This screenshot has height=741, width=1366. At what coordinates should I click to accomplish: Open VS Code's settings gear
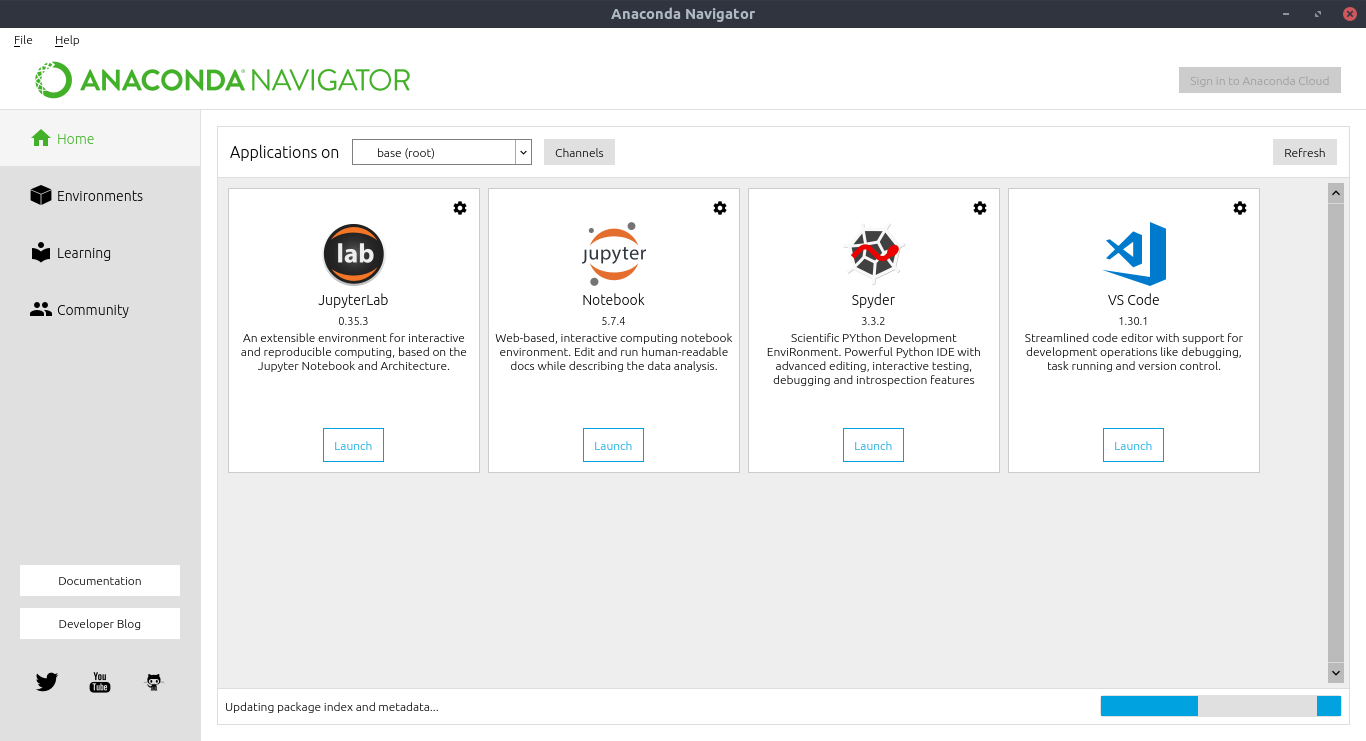[1240, 208]
